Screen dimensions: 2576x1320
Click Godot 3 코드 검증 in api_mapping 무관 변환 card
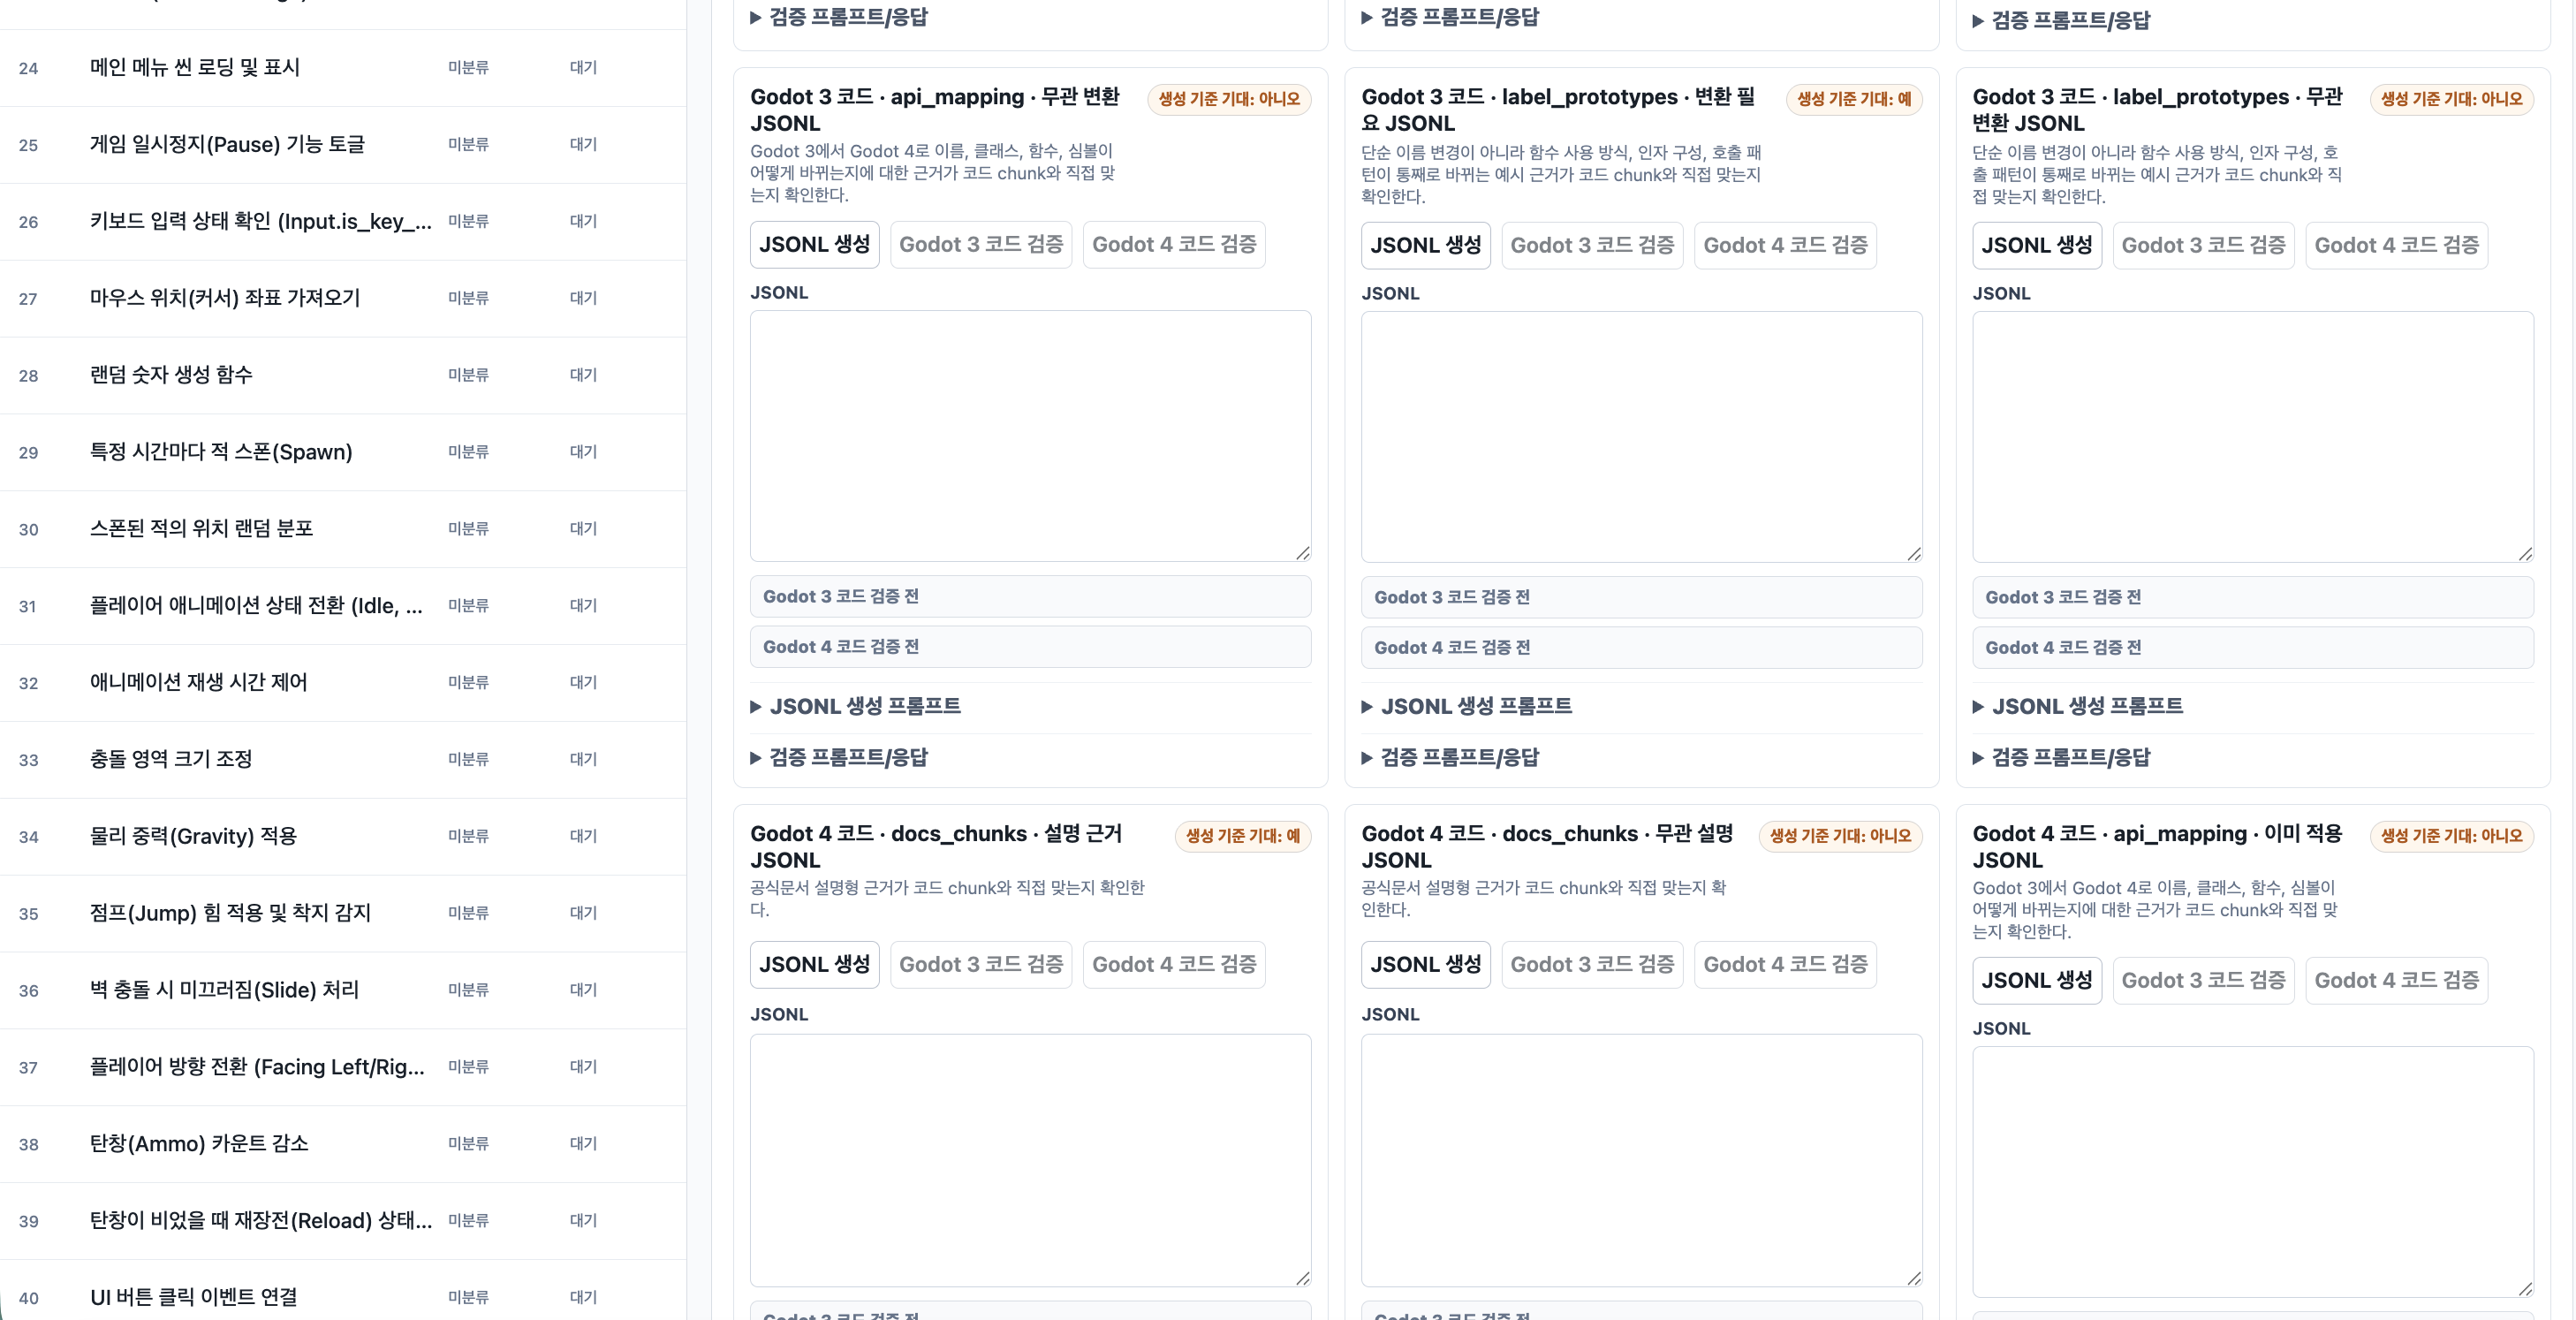[980, 244]
